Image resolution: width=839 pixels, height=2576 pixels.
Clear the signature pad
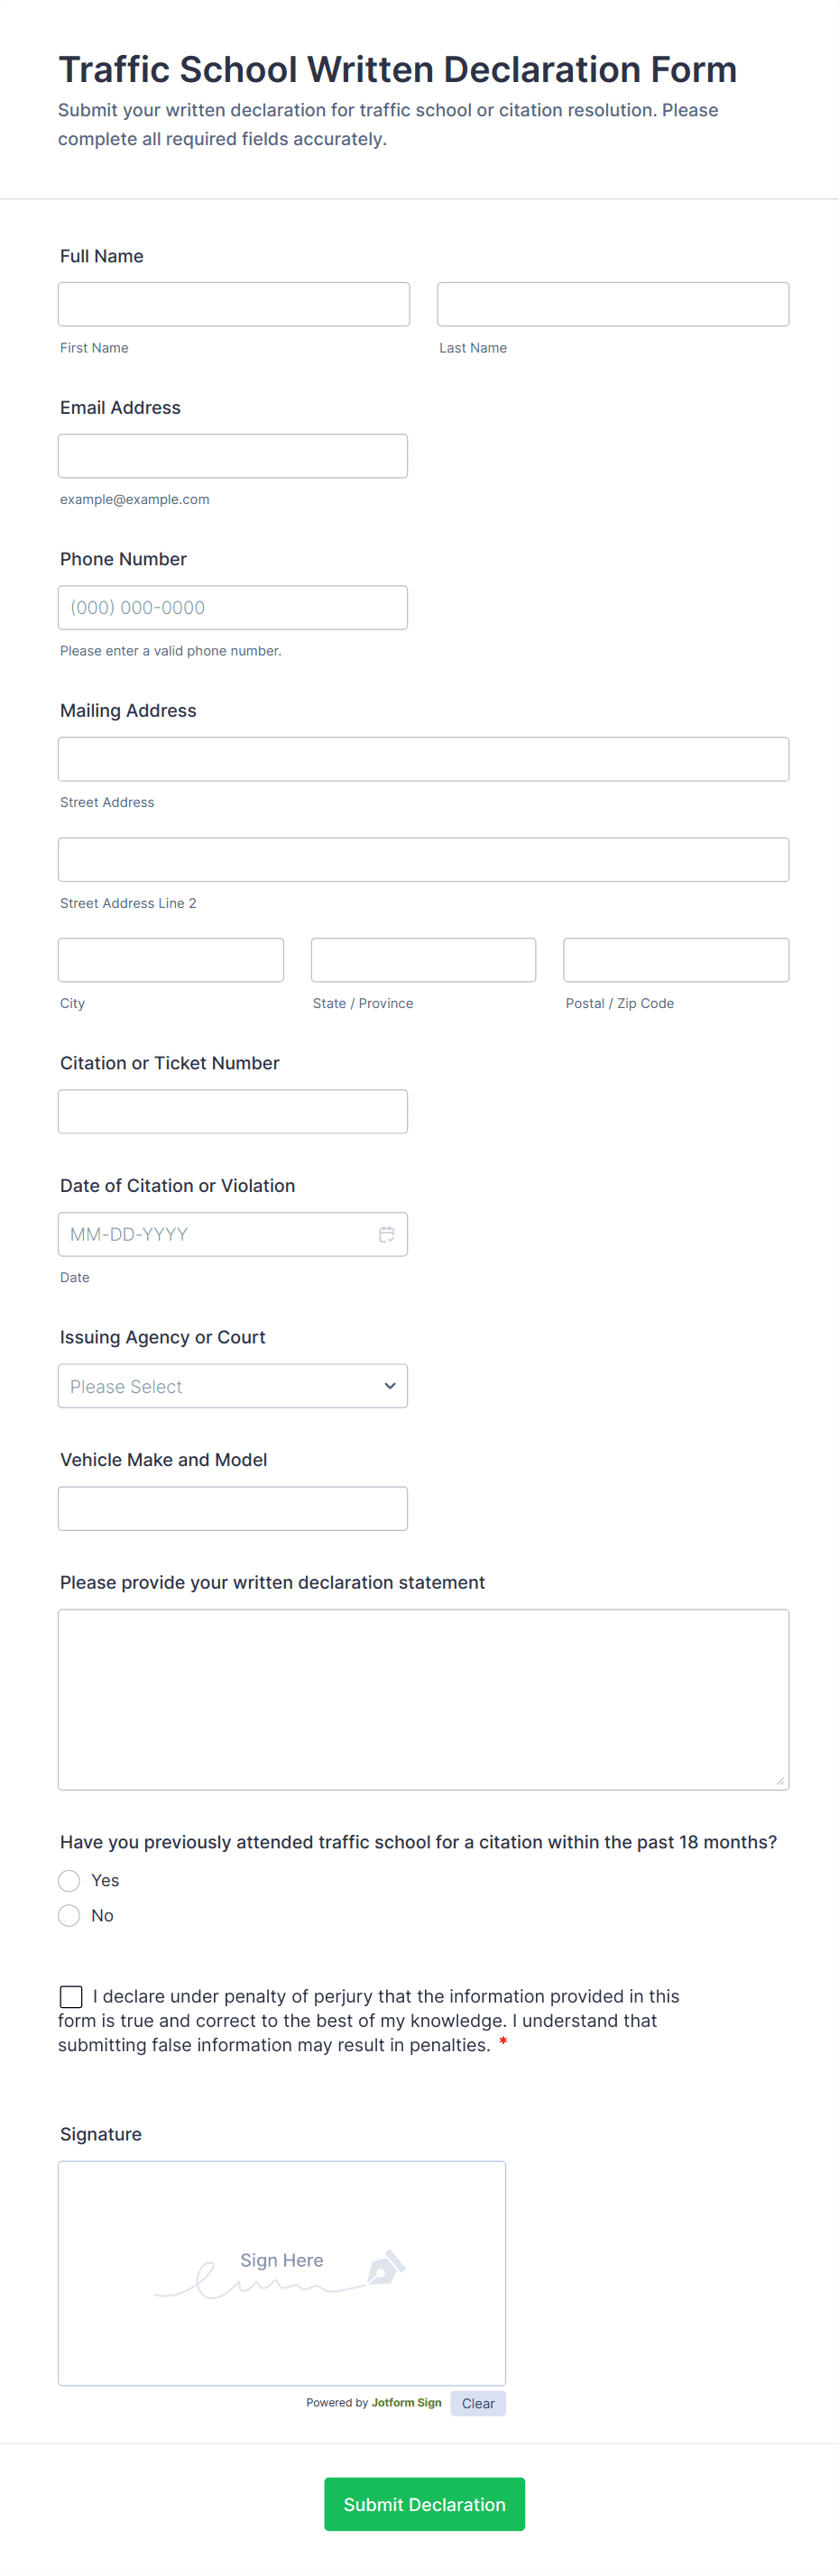click(x=477, y=2403)
